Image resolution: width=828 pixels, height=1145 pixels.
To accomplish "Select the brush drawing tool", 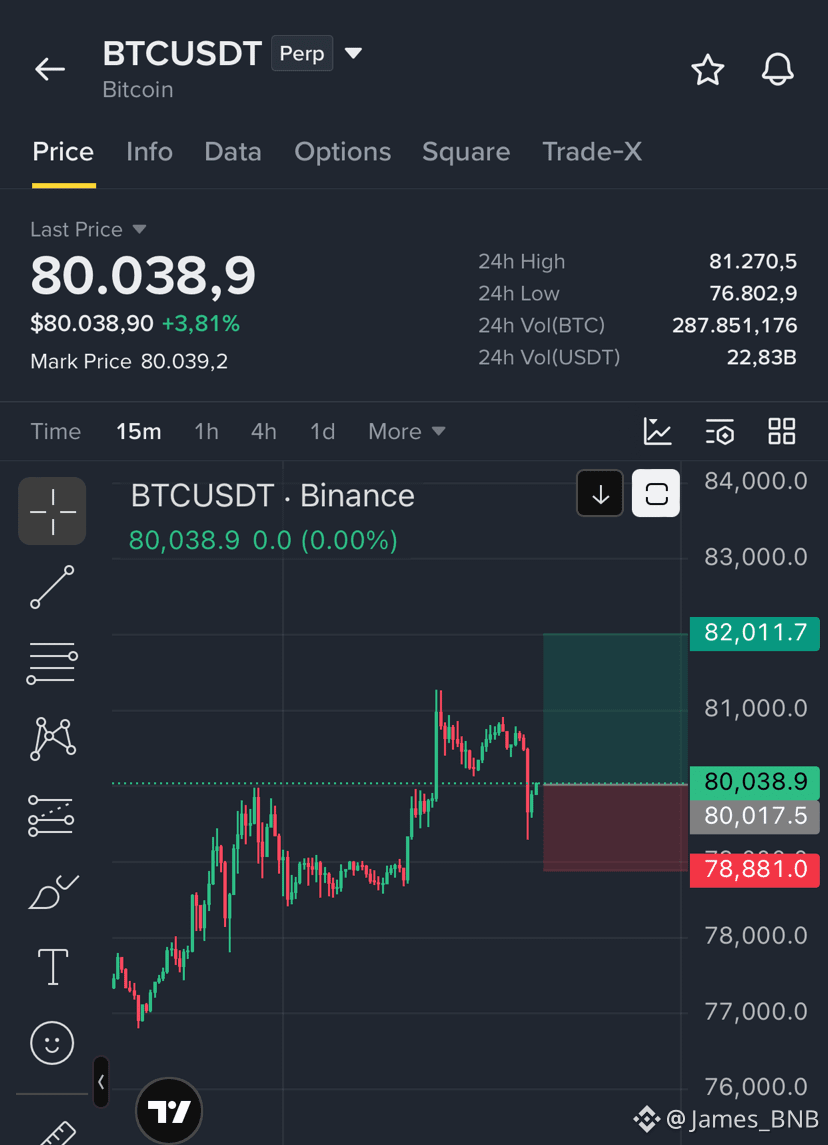I will [x=53, y=891].
